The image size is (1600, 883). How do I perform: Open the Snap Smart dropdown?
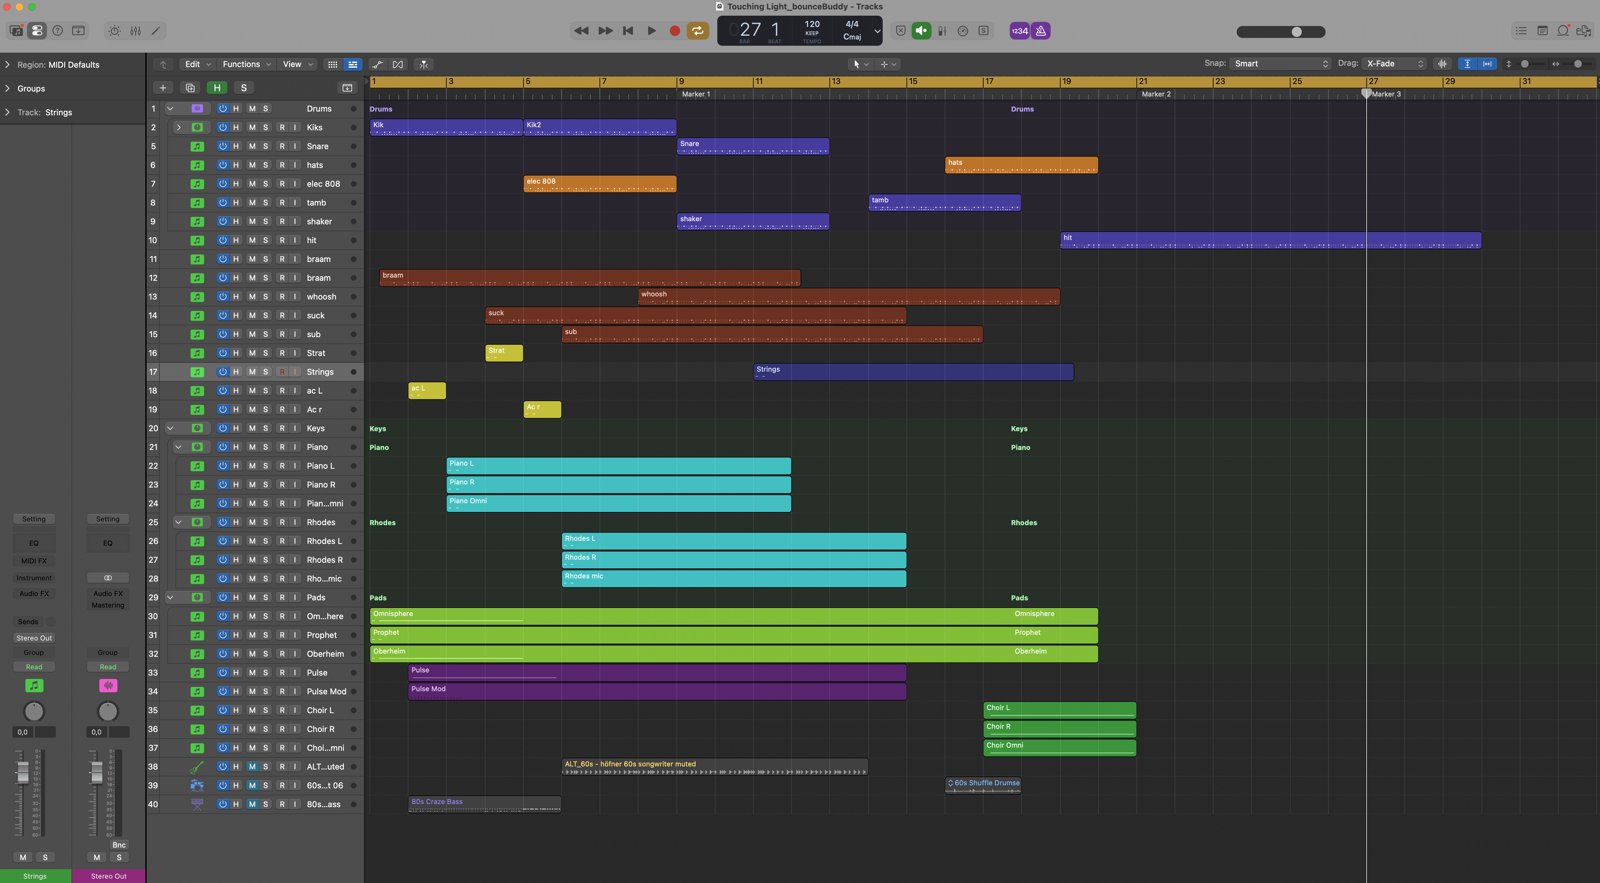[1281, 63]
